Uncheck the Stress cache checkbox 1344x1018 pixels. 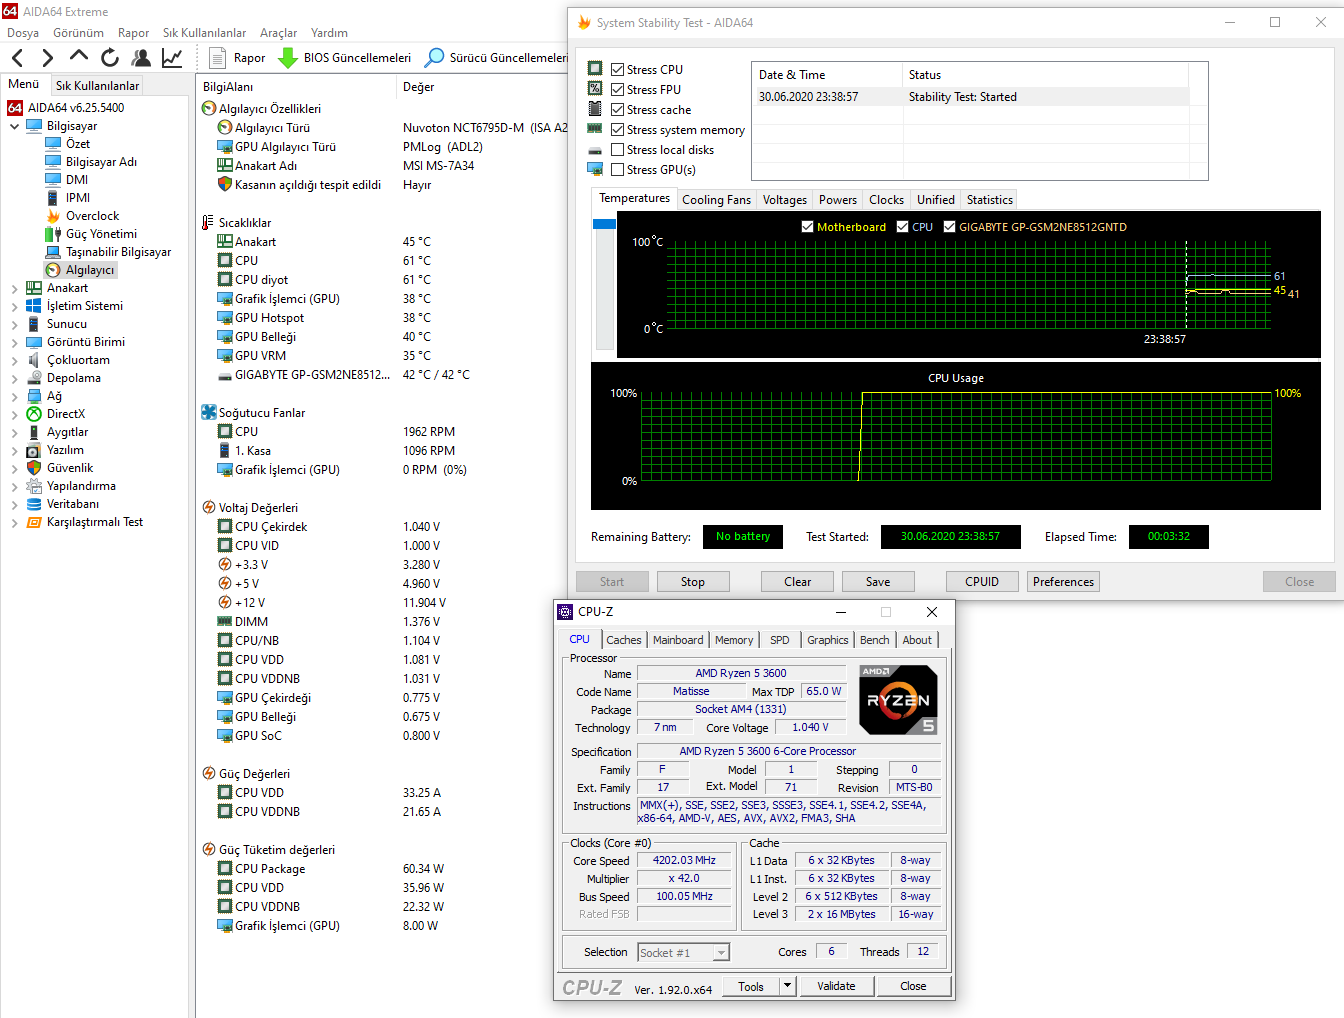(618, 109)
